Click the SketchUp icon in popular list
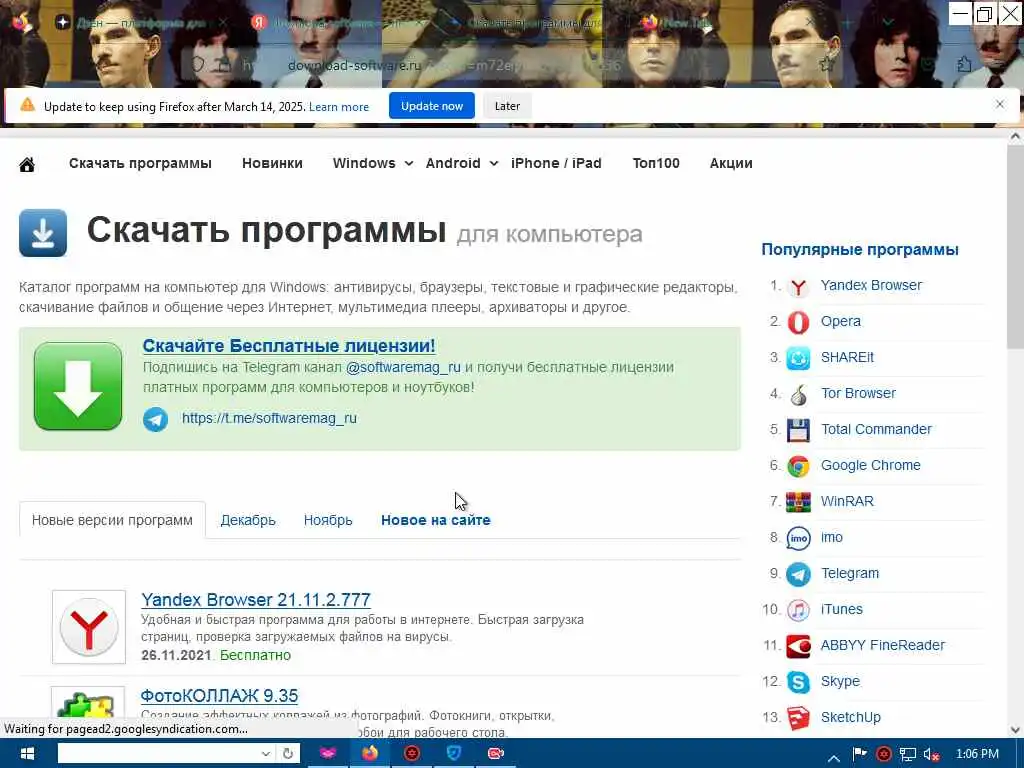Screen dimensions: 1024x768 [x=798, y=718]
